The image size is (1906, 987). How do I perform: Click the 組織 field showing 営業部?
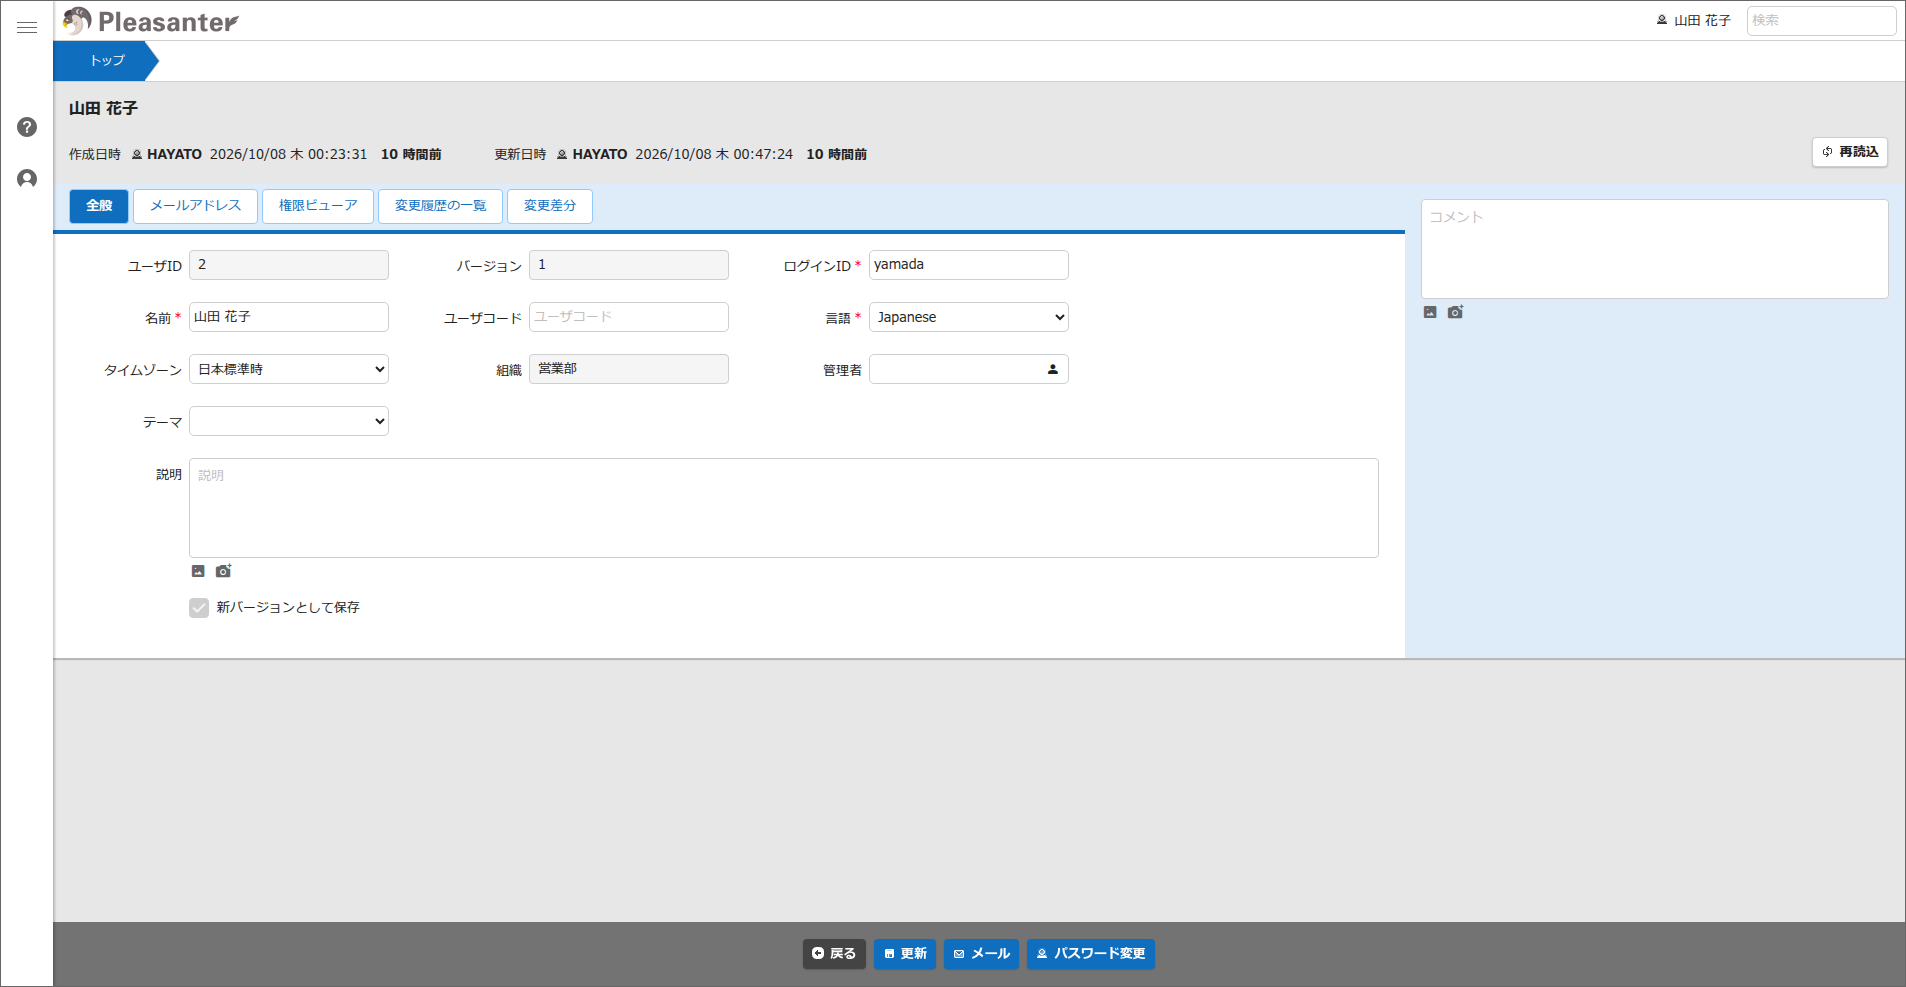tap(628, 369)
